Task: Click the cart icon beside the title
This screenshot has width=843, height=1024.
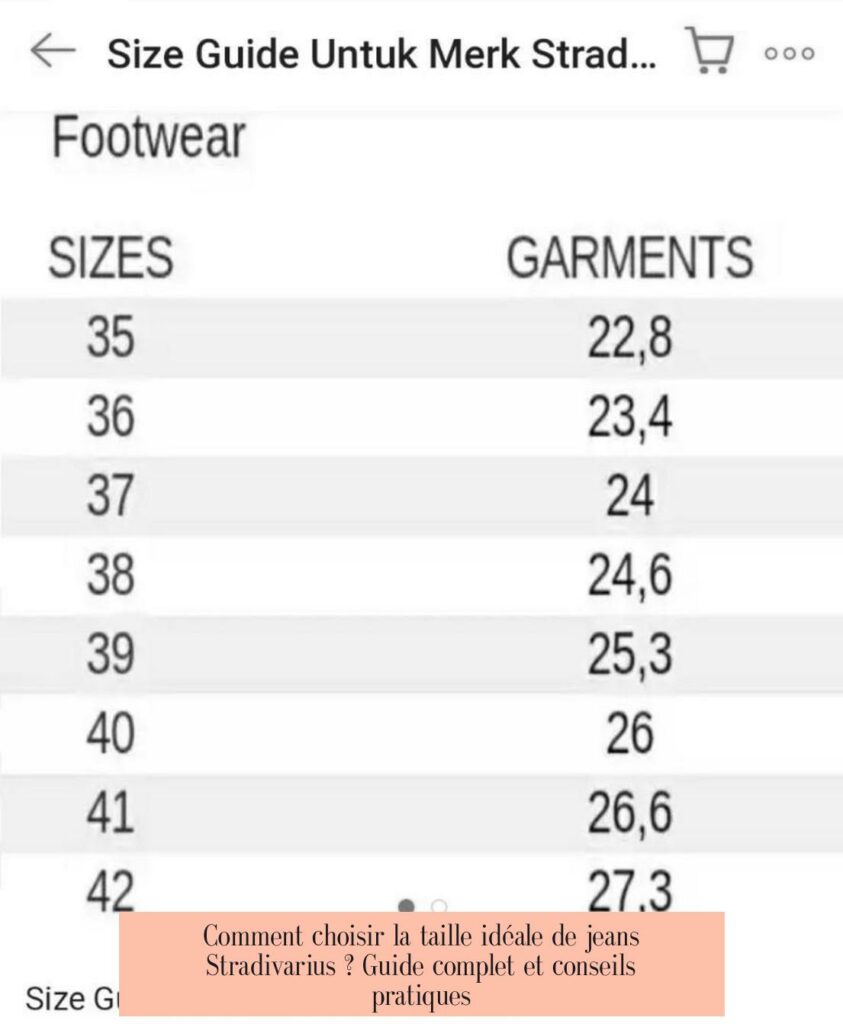Action: (711, 51)
